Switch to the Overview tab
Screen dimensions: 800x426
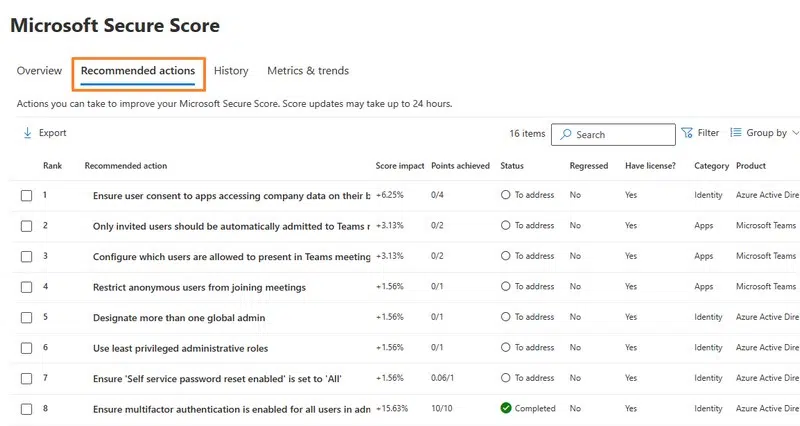point(39,71)
